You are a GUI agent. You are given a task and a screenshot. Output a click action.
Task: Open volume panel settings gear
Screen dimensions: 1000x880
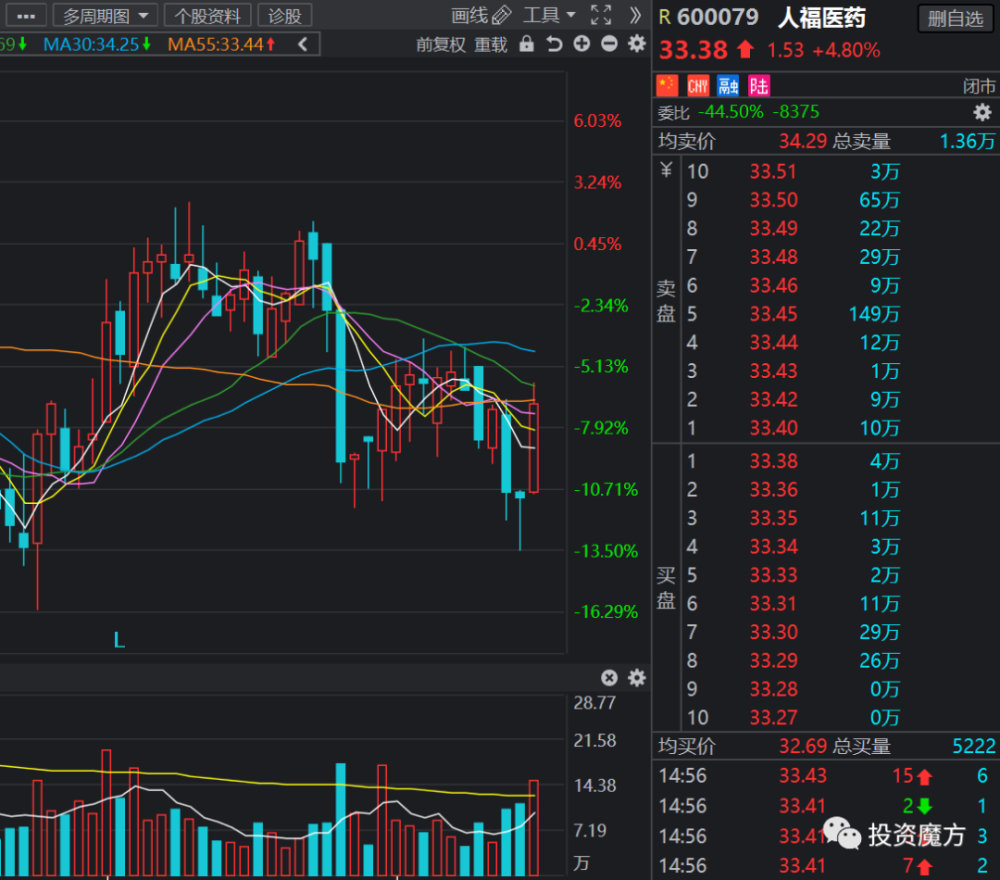pyautogui.click(x=636, y=677)
